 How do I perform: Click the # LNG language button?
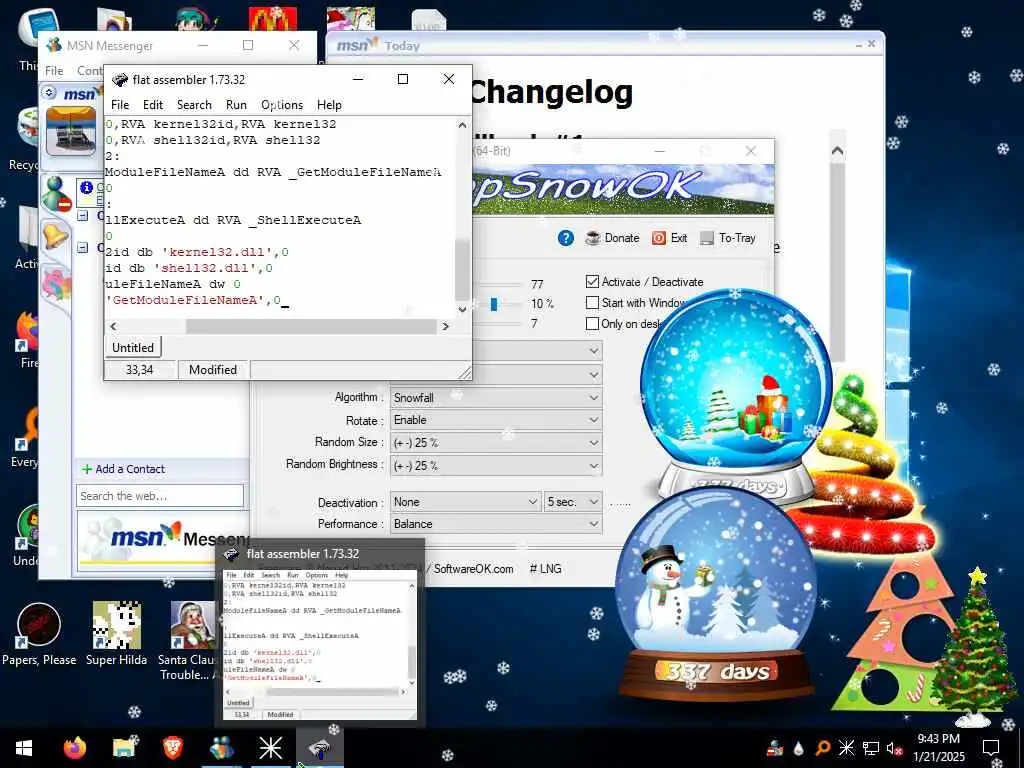tap(545, 569)
